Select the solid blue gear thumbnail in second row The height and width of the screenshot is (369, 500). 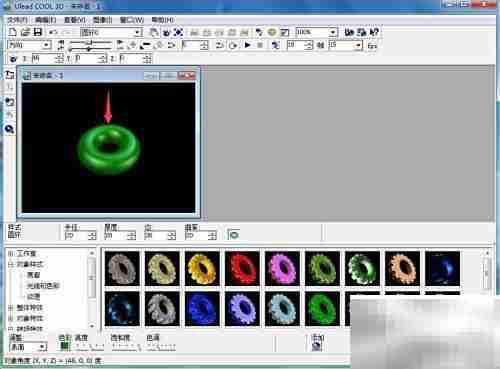(202, 309)
